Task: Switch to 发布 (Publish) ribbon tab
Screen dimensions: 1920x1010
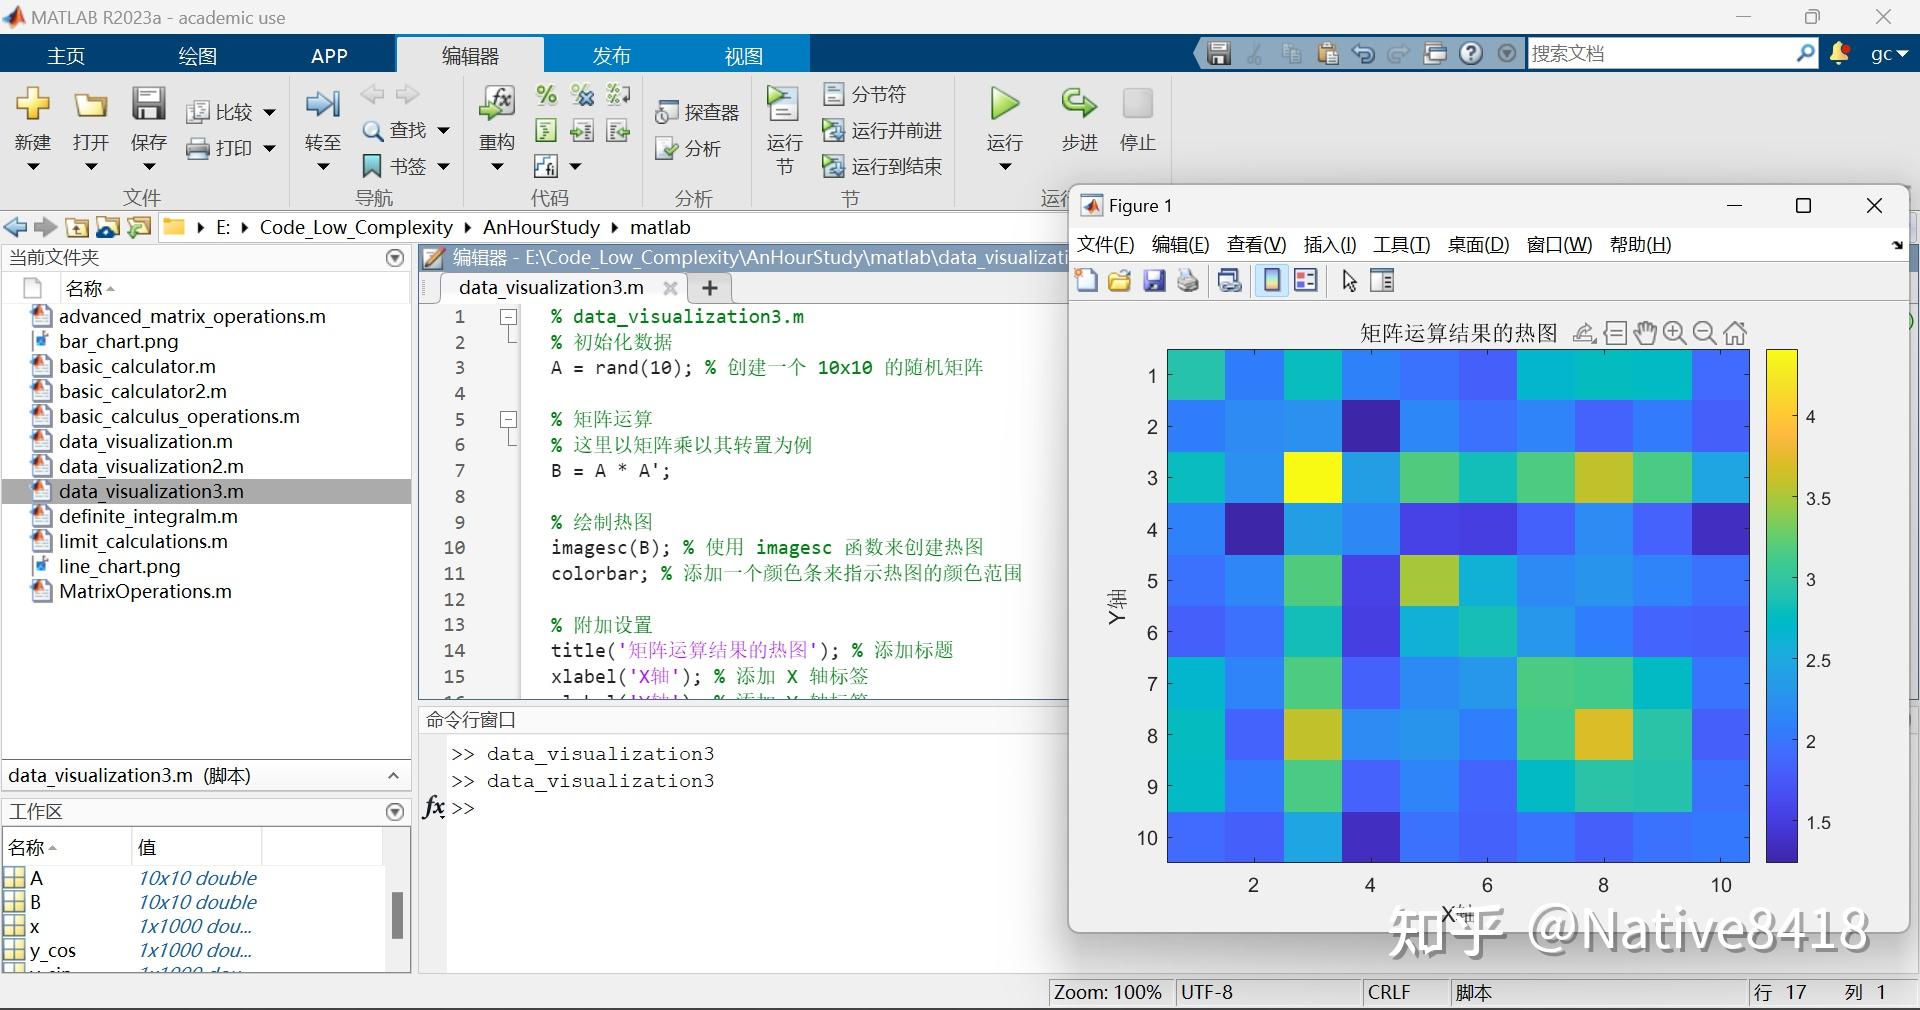Action: coord(611,56)
